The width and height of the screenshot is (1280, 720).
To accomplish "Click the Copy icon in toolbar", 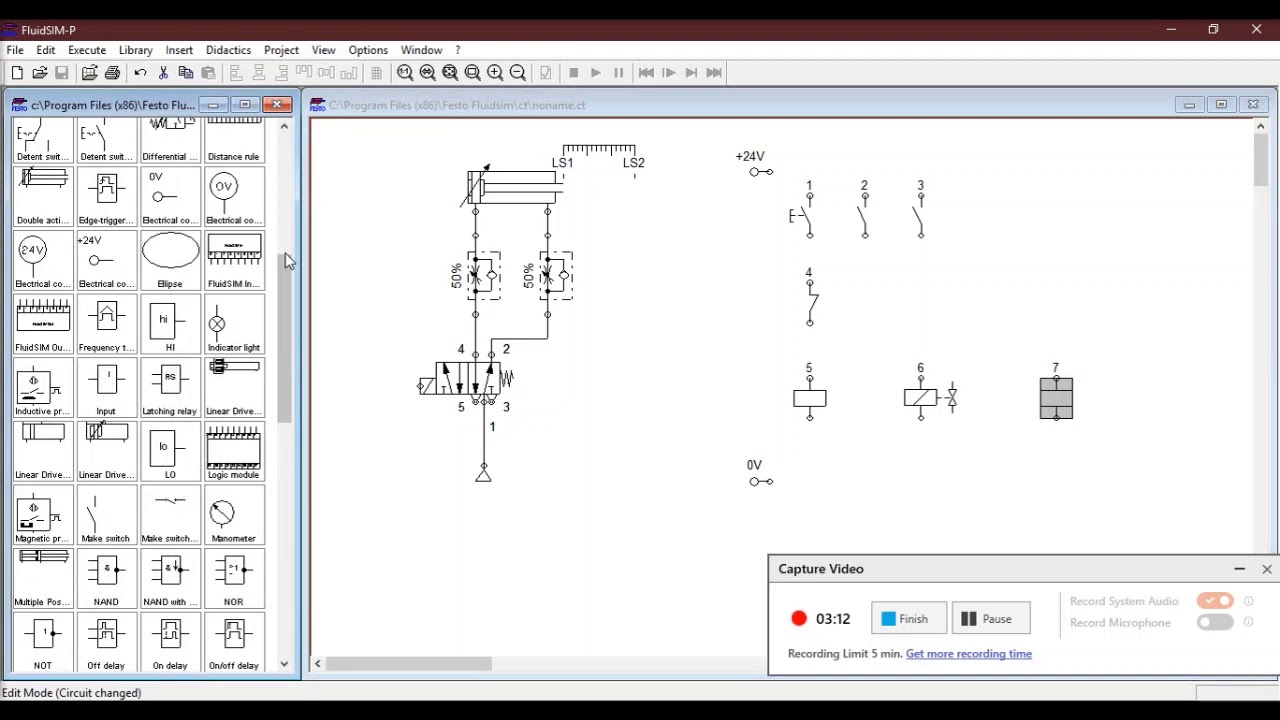I will [x=185, y=73].
